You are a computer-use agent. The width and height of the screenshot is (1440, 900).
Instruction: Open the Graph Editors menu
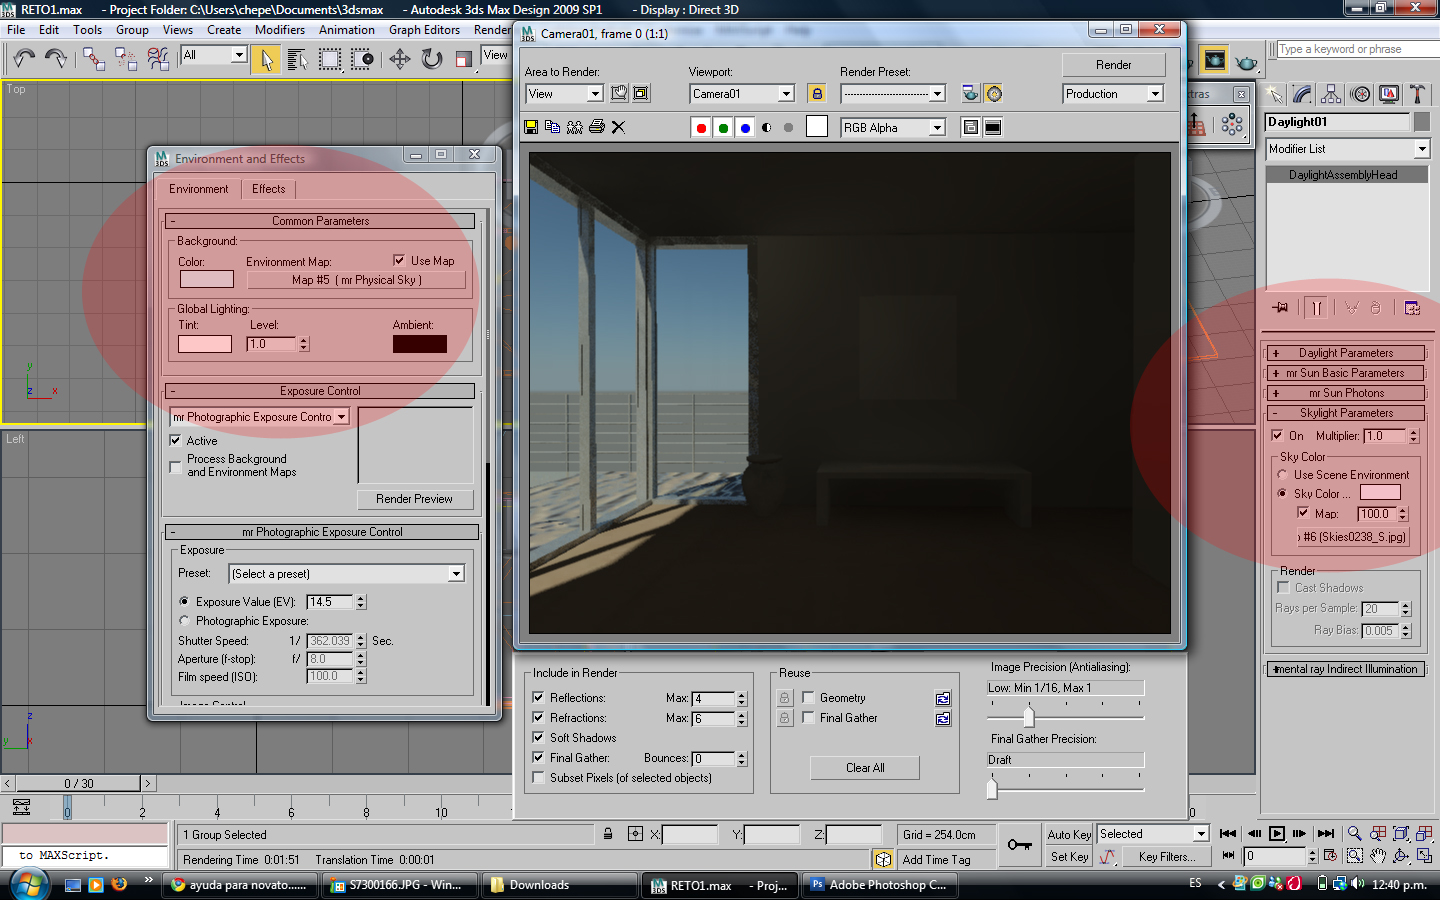(424, 30)
